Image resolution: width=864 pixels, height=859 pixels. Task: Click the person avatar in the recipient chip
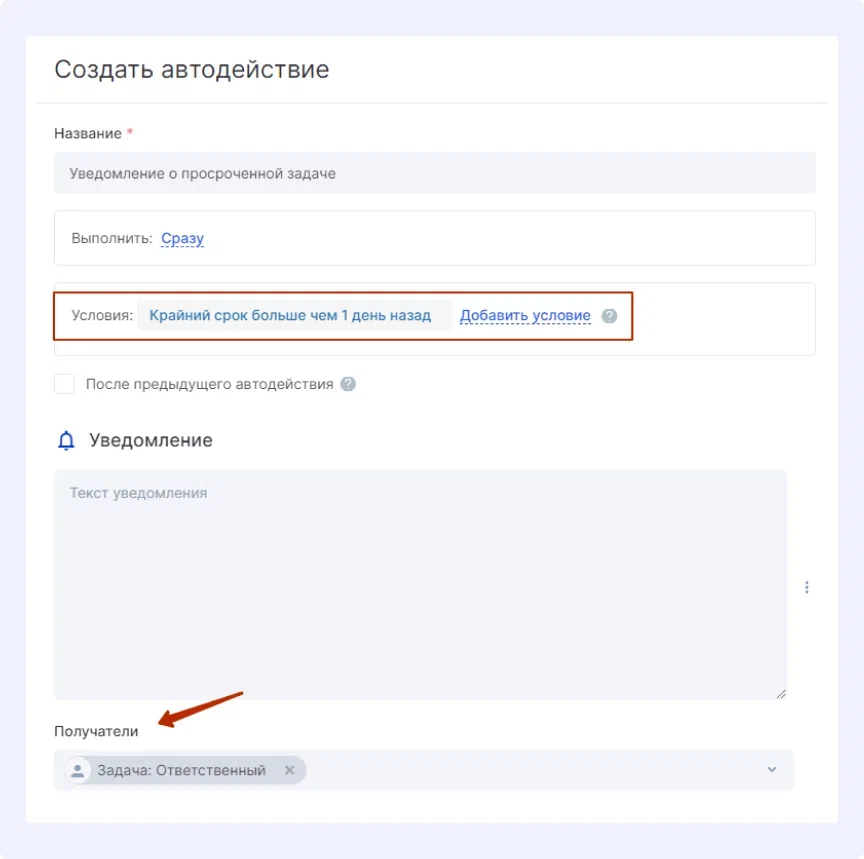(x=78, y=770)
